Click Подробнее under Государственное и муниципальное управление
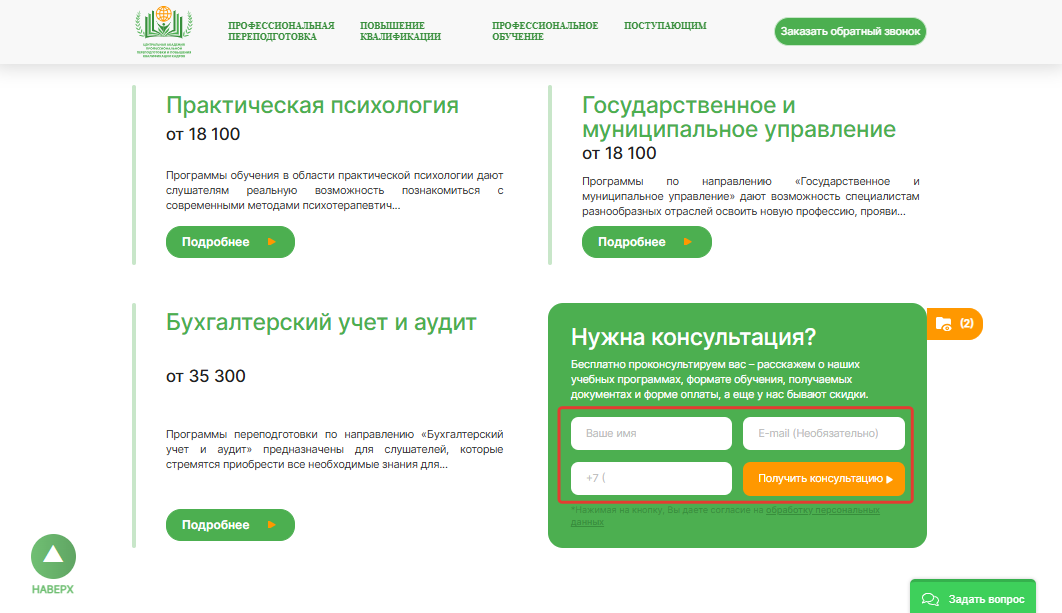The height and width of the screenshot is (613, 1062). (x=647, y=242)
